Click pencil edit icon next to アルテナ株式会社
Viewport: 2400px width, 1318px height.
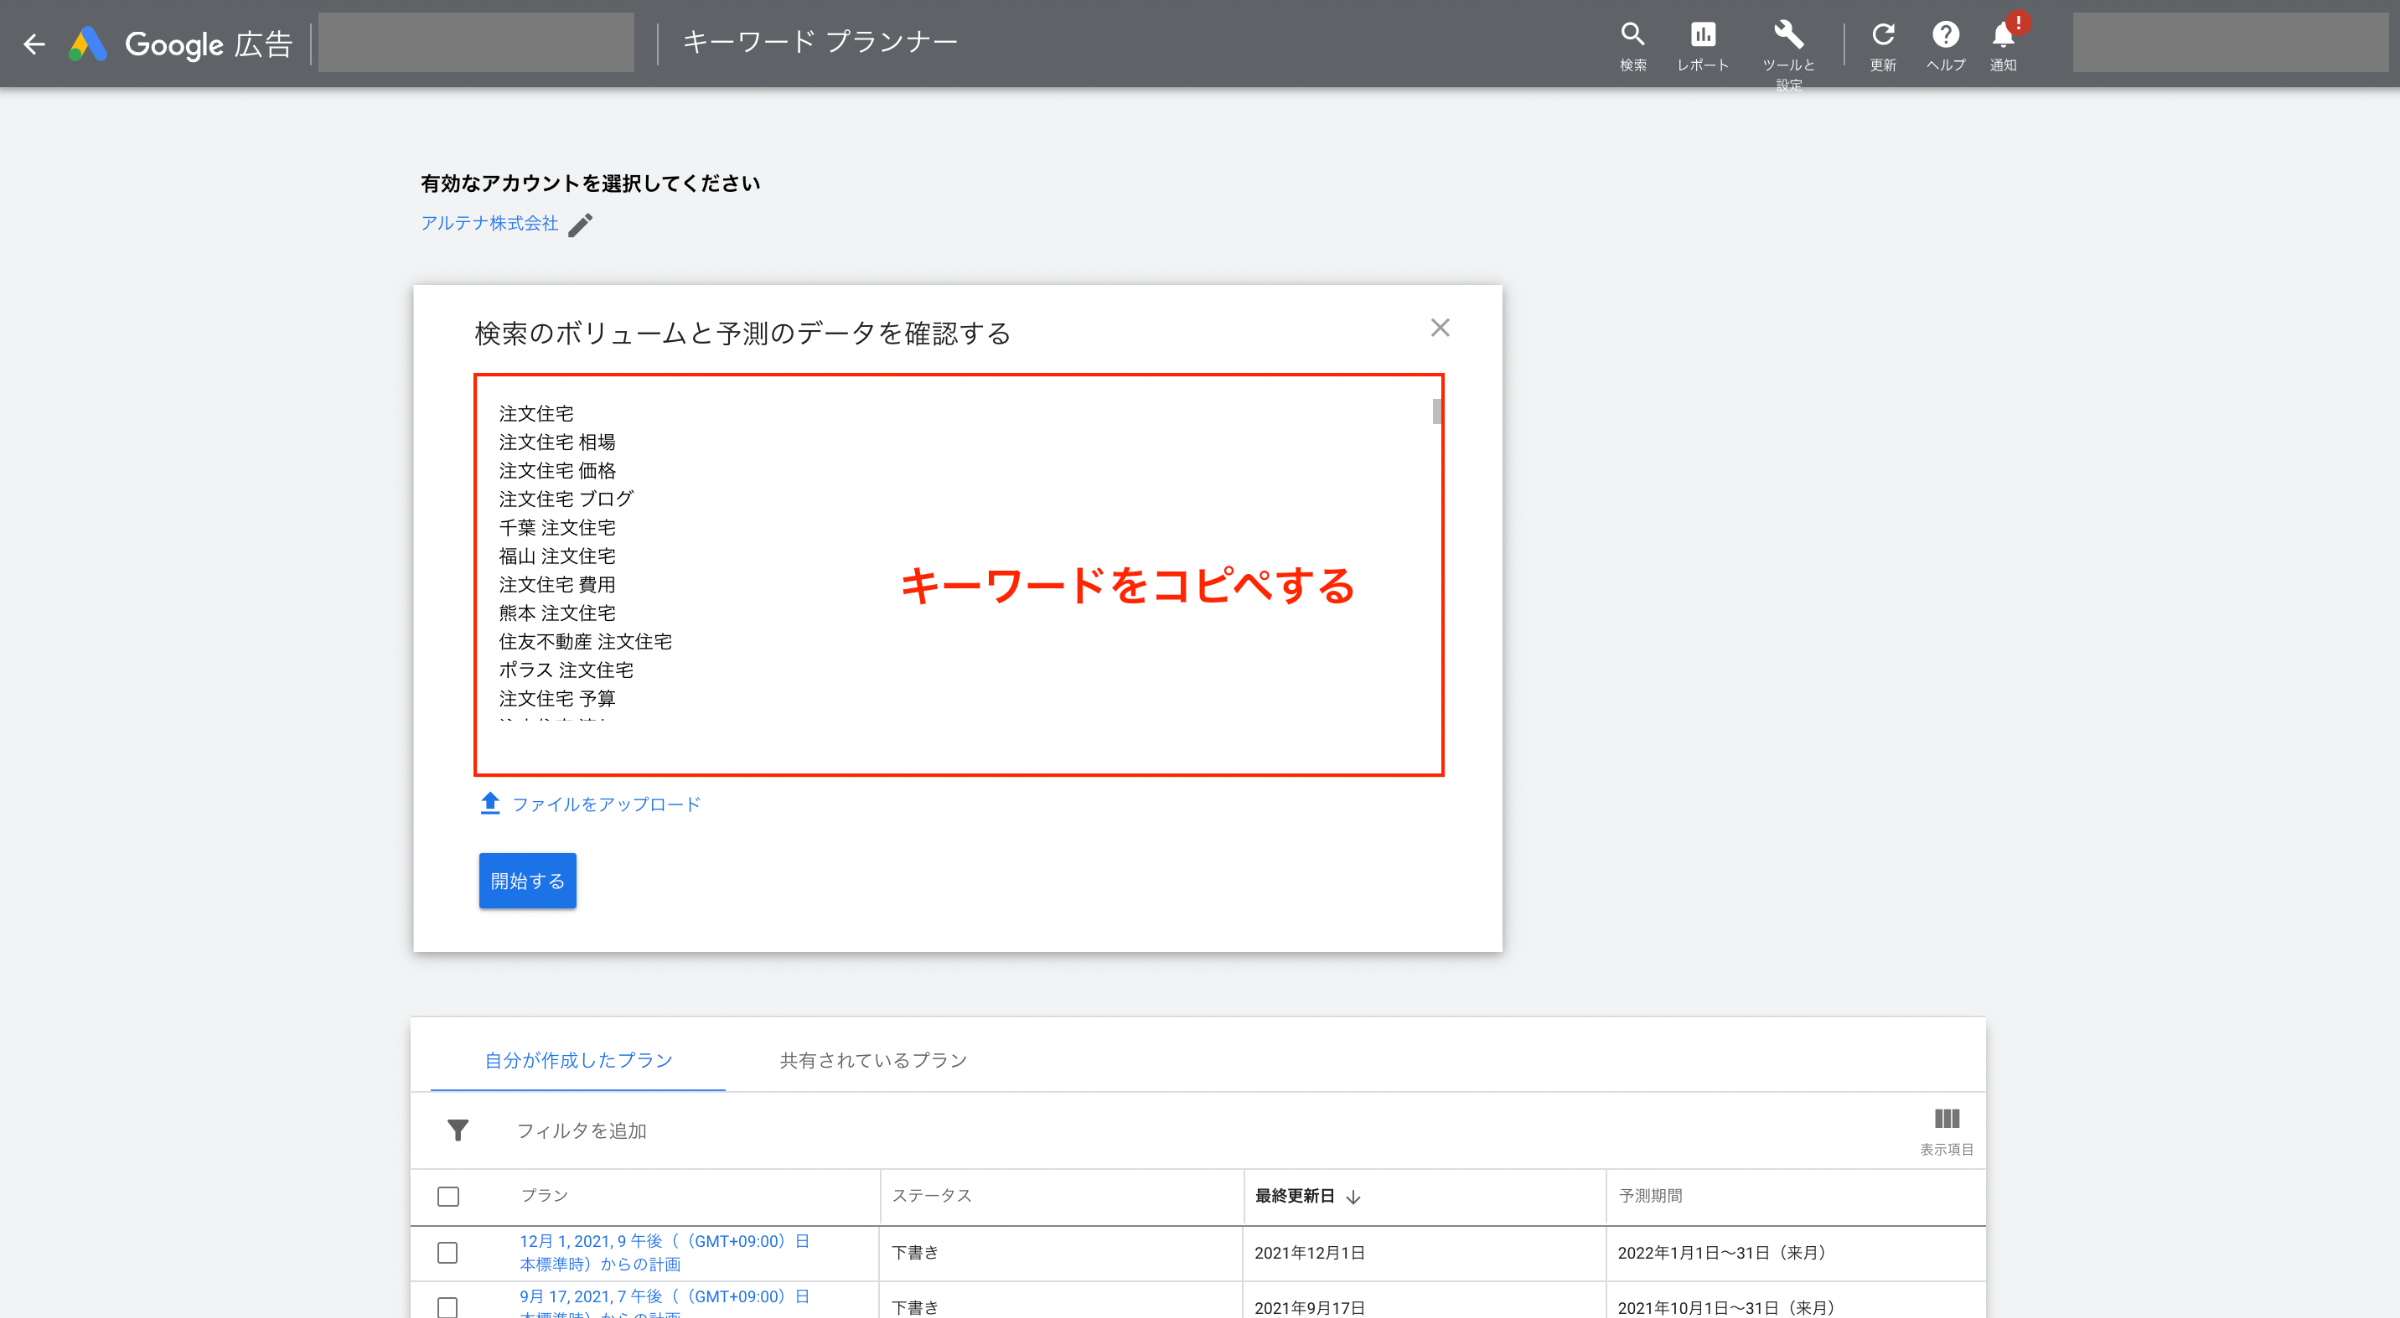[x=580, y=225]
